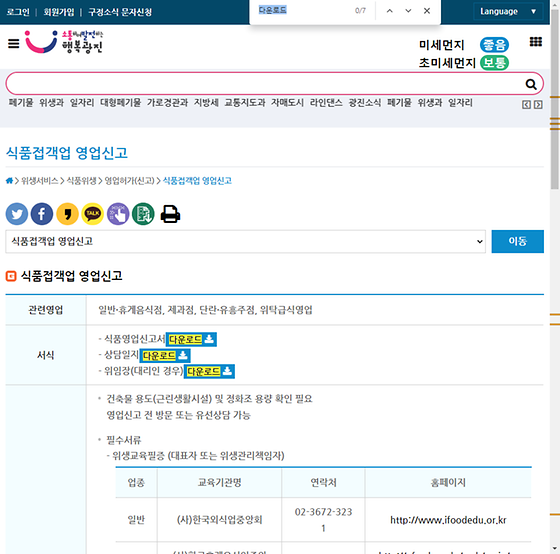Select the first 일자리 keyword
This screenshot has height=554, width=560.
coord(82,103)
